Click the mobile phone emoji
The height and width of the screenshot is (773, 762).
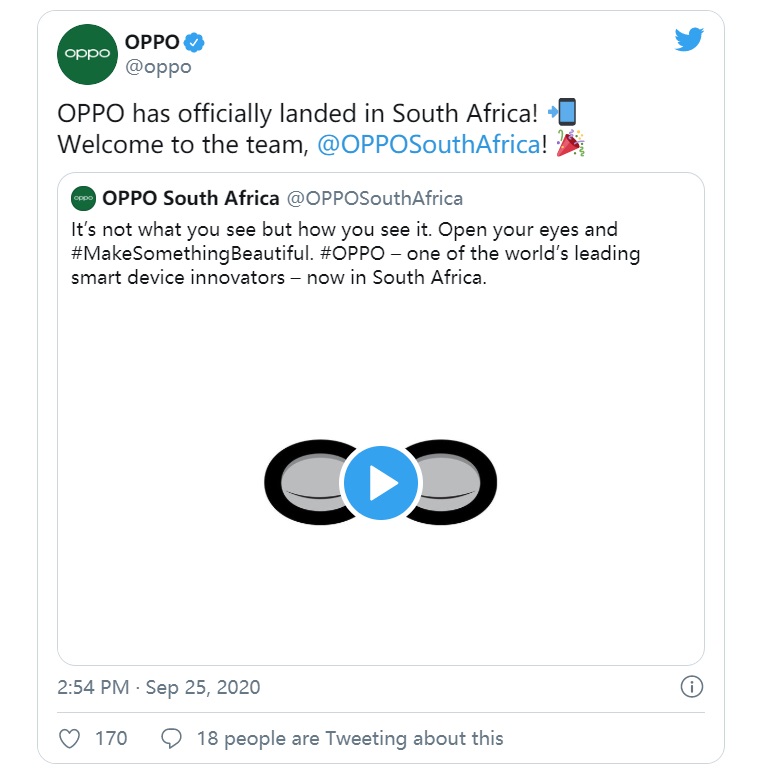point(563,111)
